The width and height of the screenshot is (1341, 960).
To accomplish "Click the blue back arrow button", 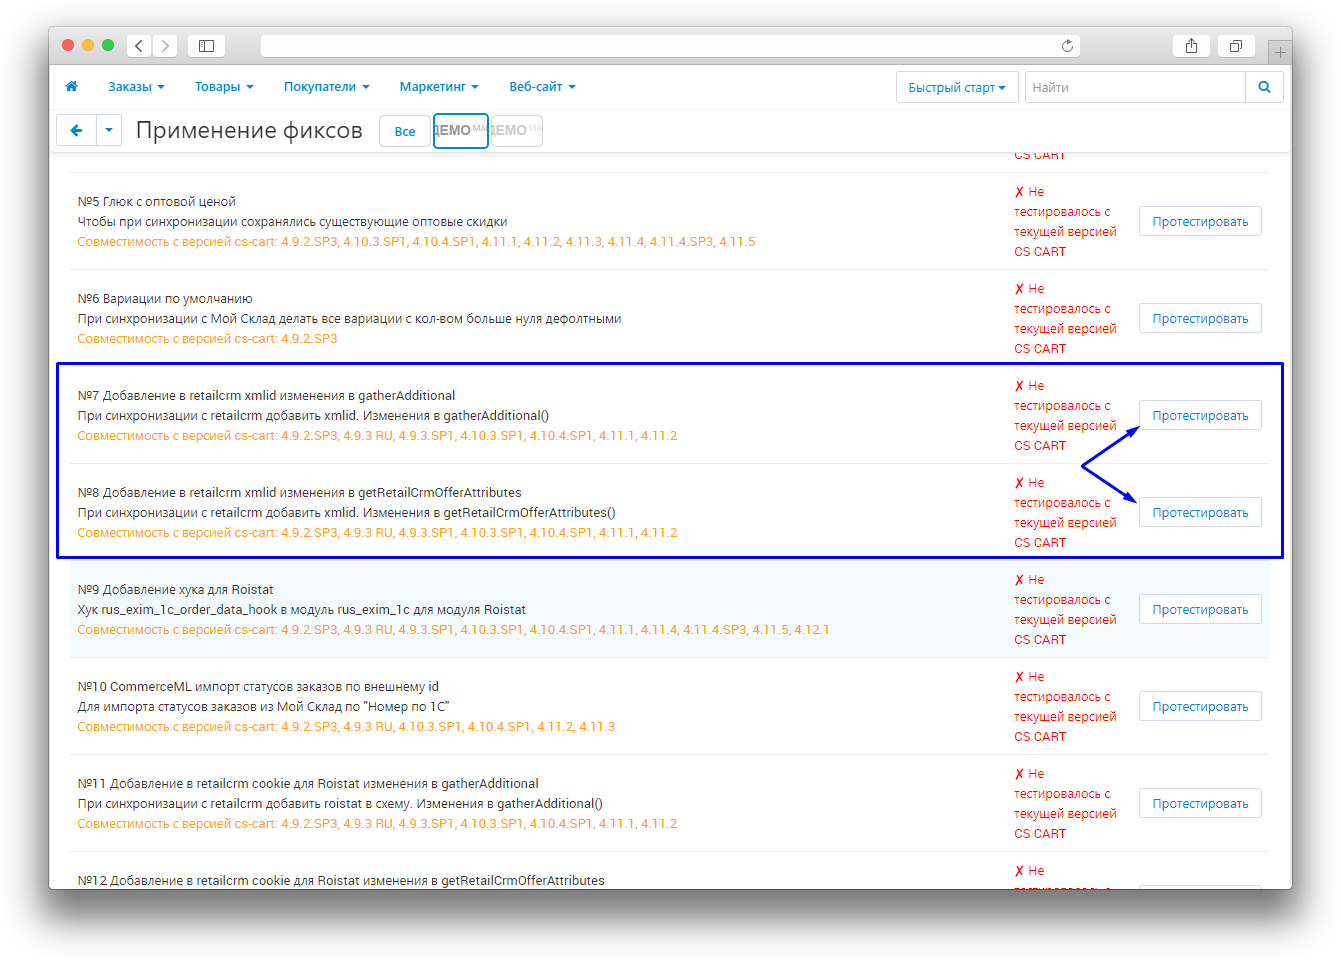I will point(76,130).
